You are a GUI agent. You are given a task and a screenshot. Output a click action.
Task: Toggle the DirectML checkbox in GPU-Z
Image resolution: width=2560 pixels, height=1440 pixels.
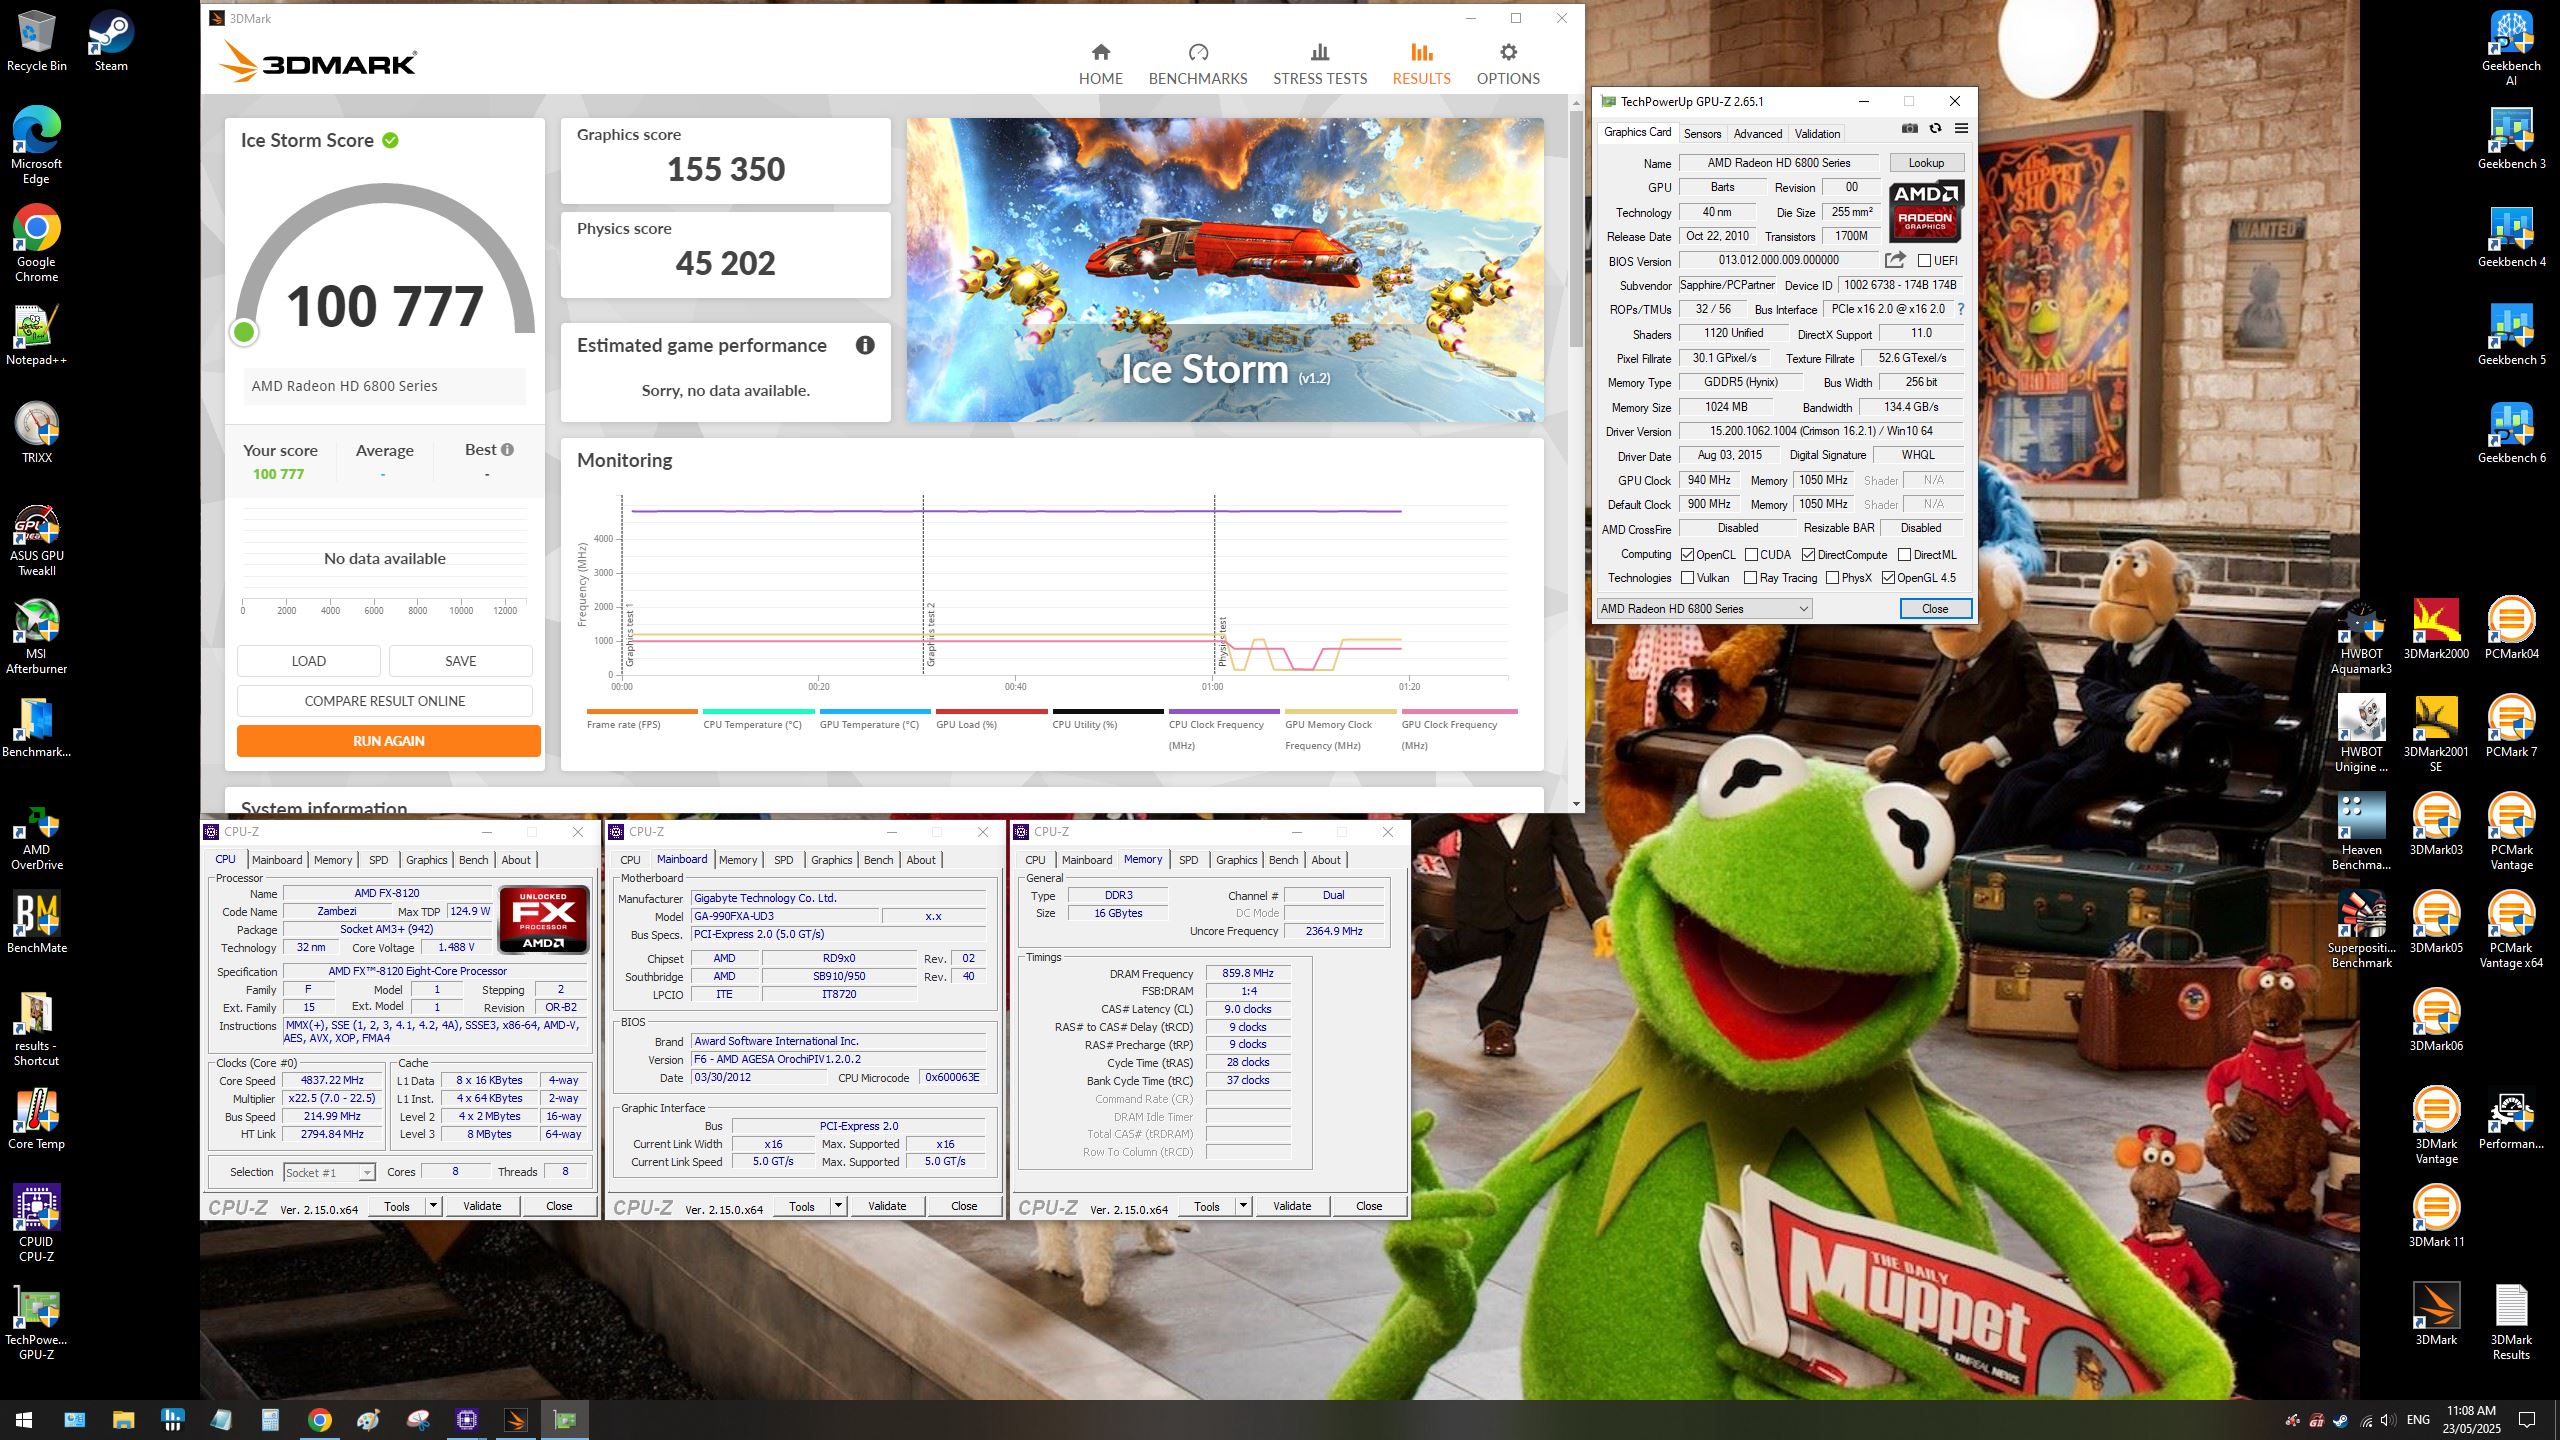[x=1904, y=555]
